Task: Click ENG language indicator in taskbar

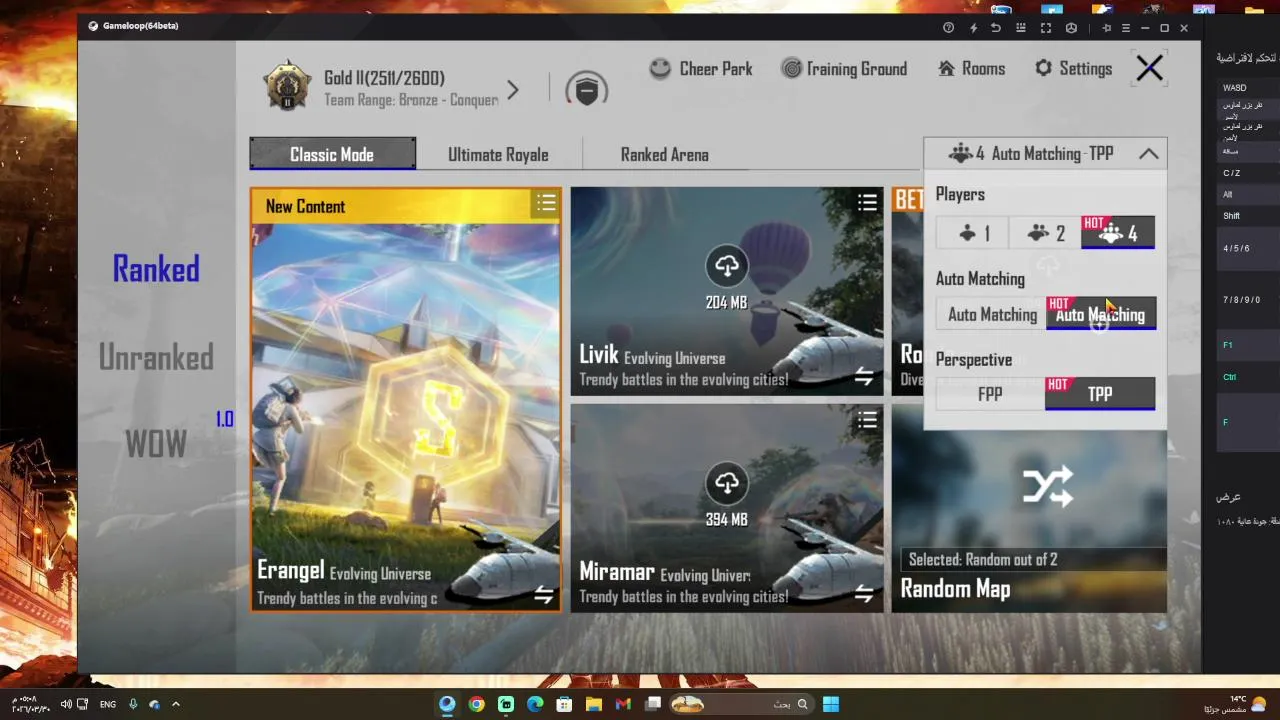Action: 108,704
